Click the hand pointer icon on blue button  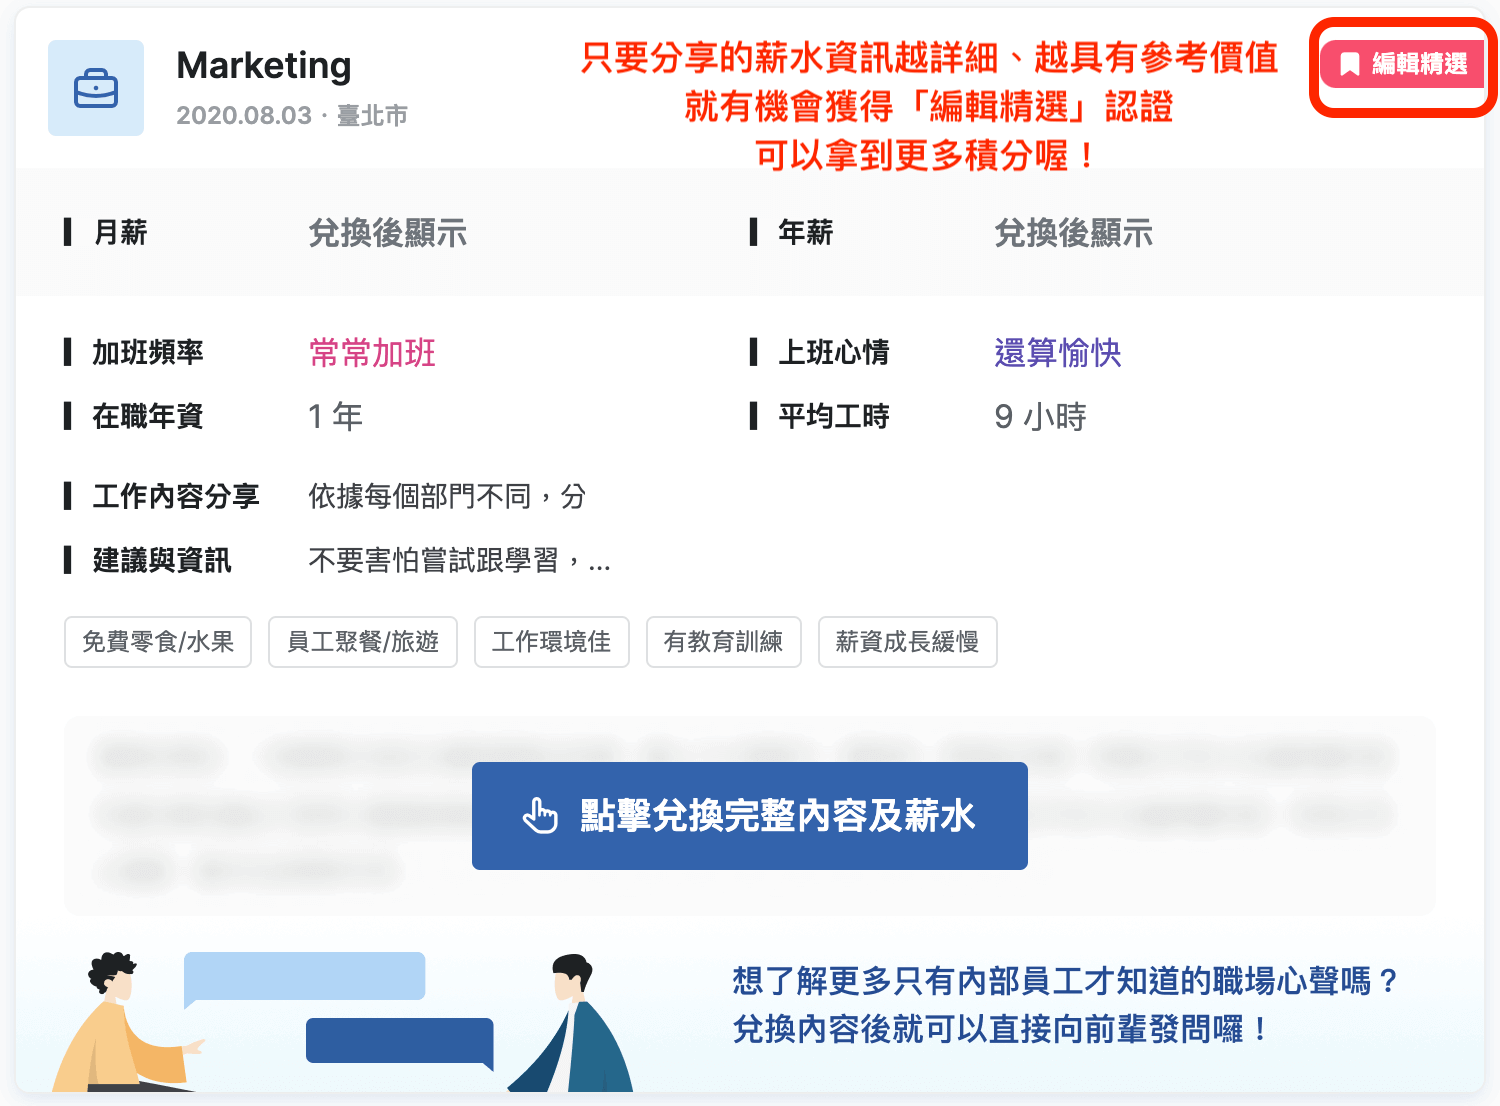[x=540, y=816]
